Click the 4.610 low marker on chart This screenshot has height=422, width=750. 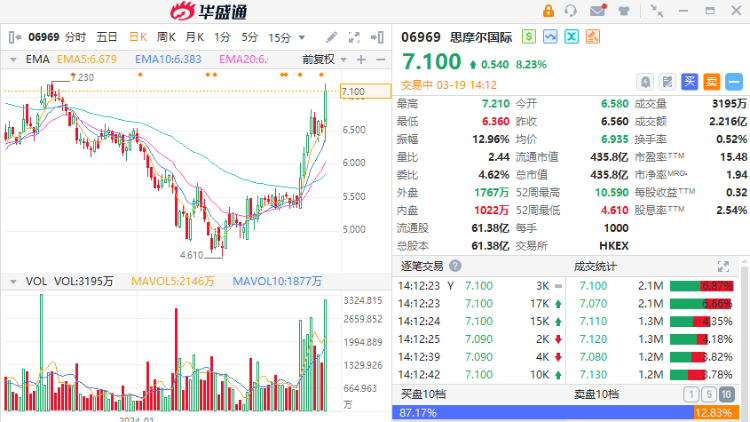pyautogui.click(x=191, y=255)
